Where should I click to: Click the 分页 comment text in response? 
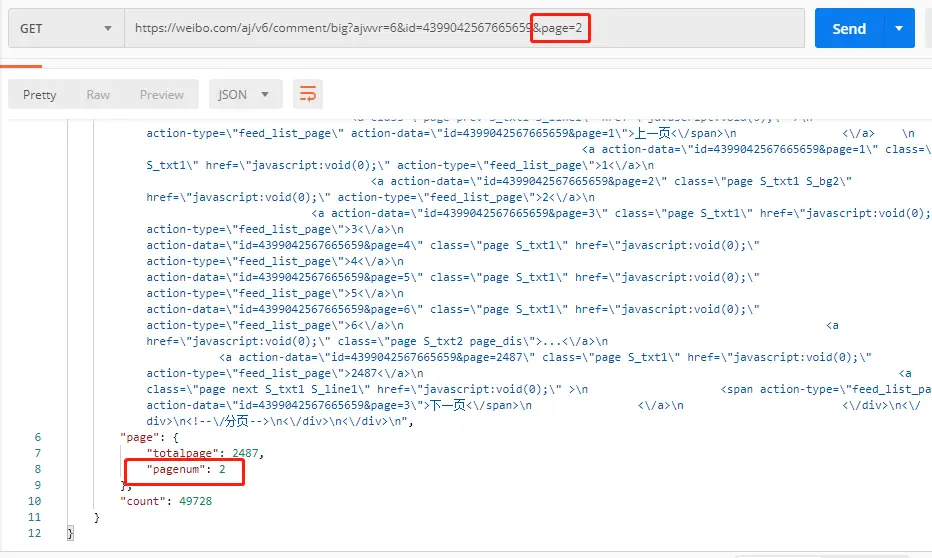(x=238, y=421)
